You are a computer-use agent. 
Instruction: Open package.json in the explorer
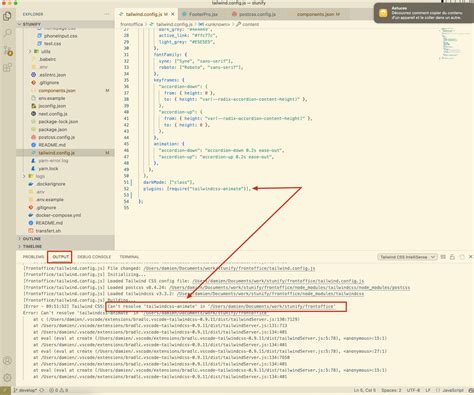pyautogui.click(x=52, y=129)
